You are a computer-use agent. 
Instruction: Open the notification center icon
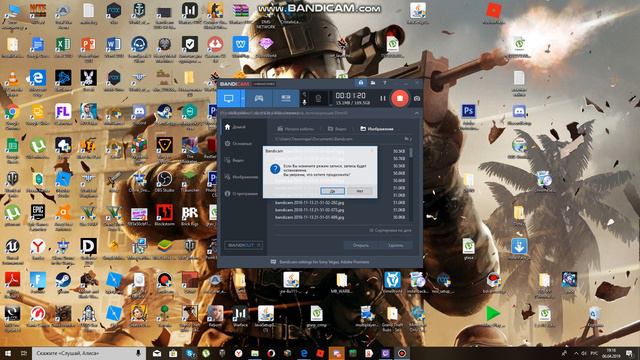[x=629, y=353]
